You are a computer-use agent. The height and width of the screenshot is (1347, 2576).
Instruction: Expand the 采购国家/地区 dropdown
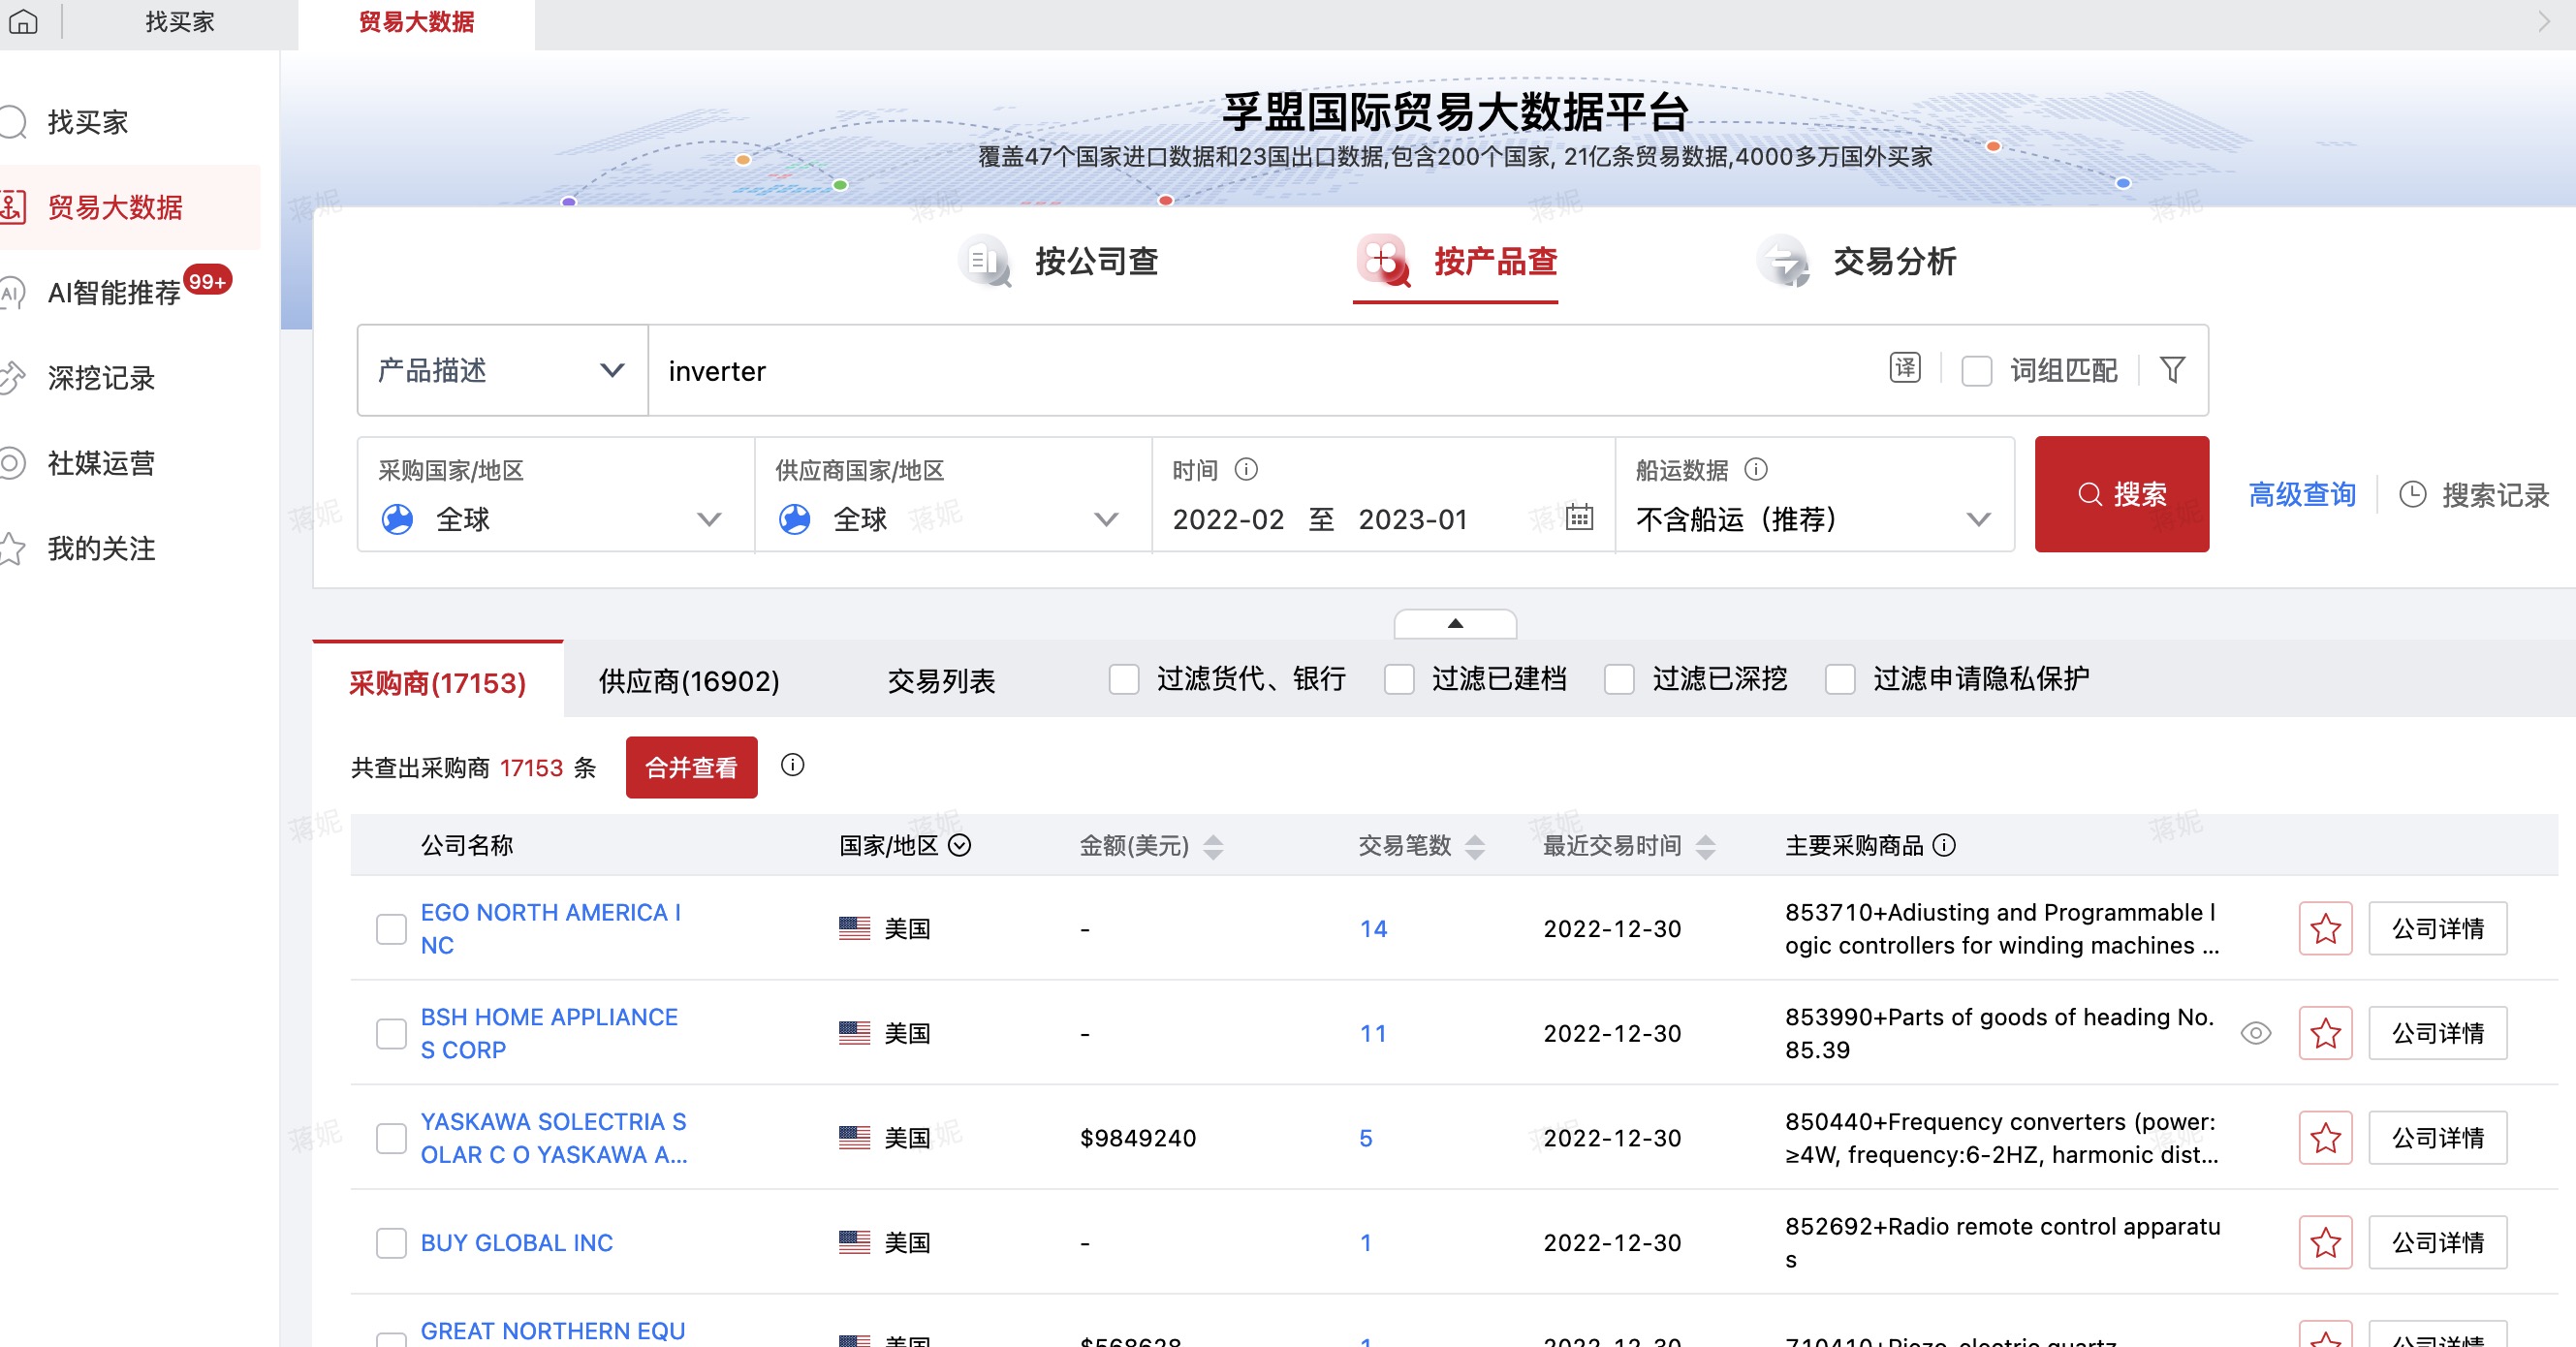tap(709, 519)
